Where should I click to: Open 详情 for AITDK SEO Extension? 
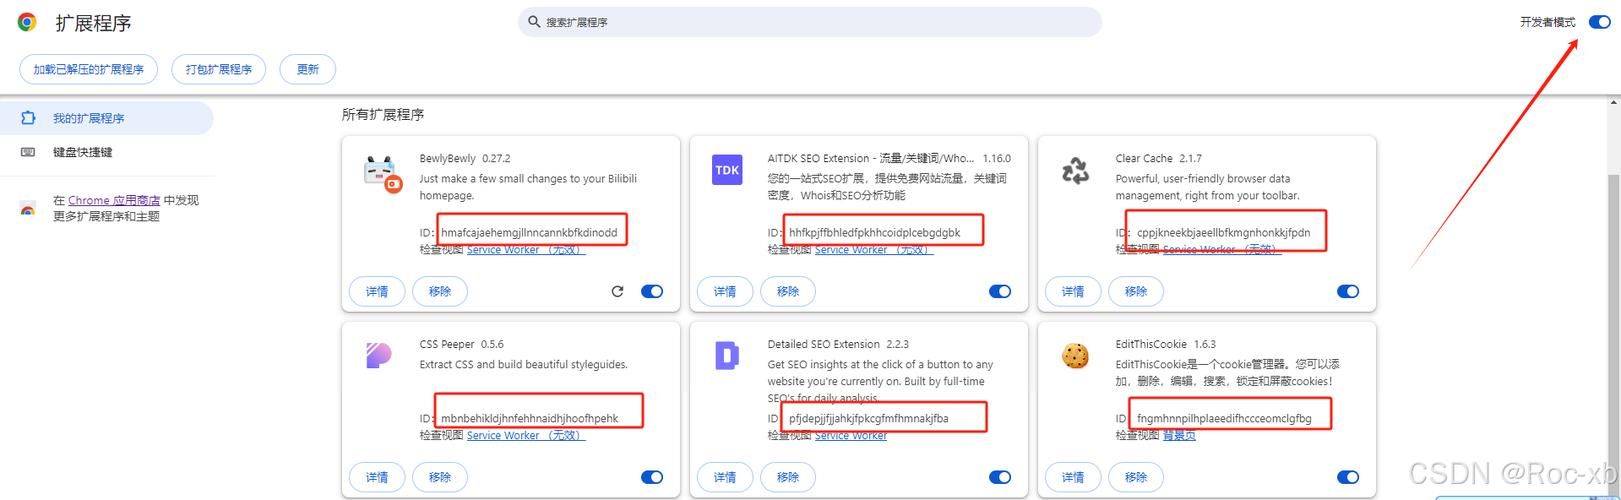pyautogui.click(x=725, y=291)
